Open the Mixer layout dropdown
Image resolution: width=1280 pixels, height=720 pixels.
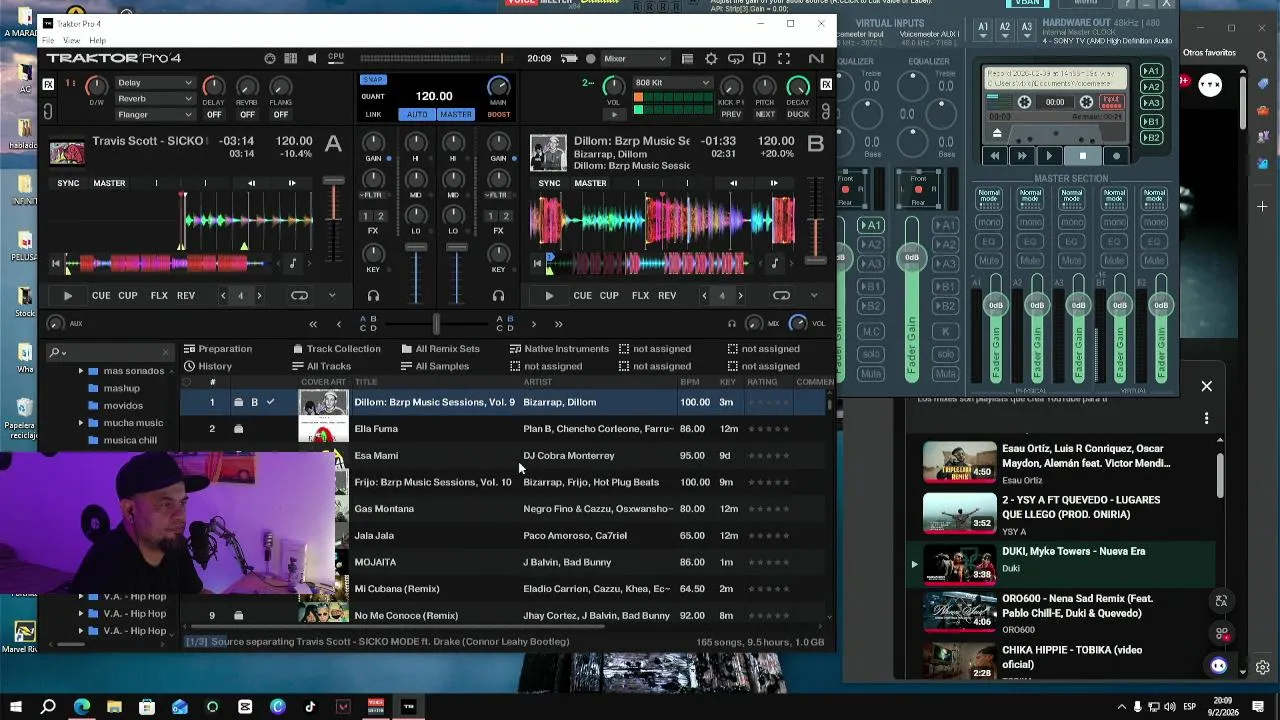[x=634, y=59]
